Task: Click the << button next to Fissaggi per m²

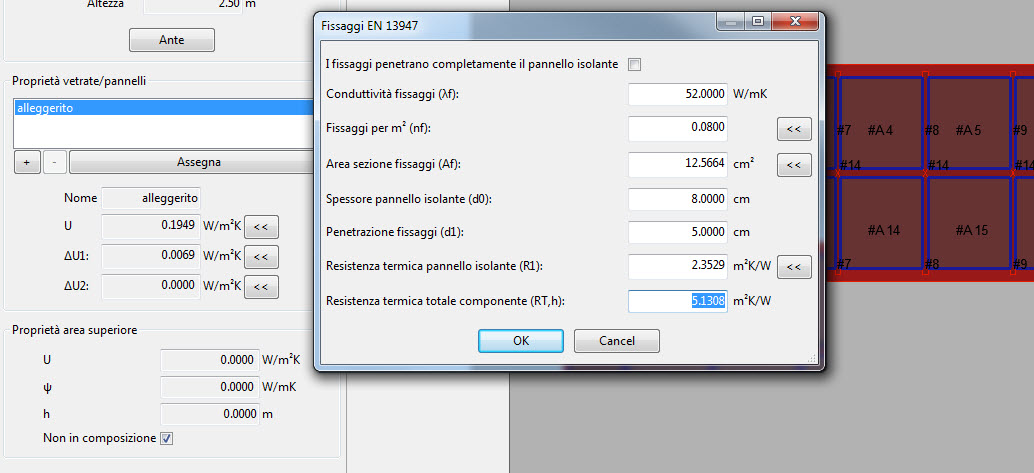Action: 794,129
